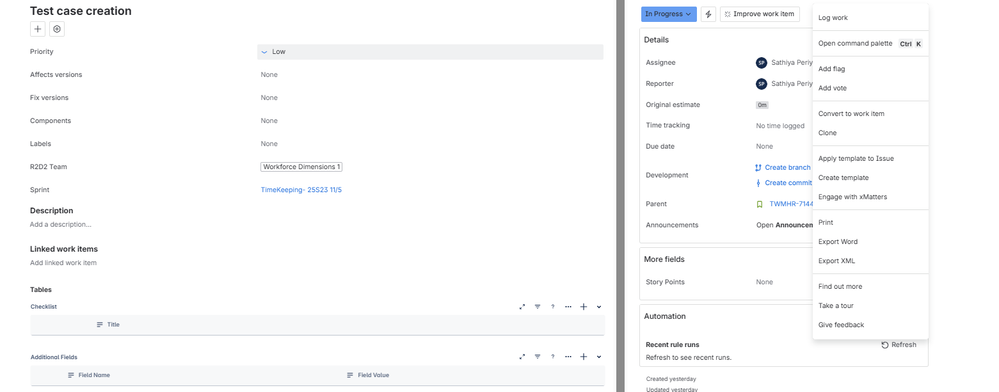Select Create template menu entry
The image size is (999, 392).
[870, 177]
